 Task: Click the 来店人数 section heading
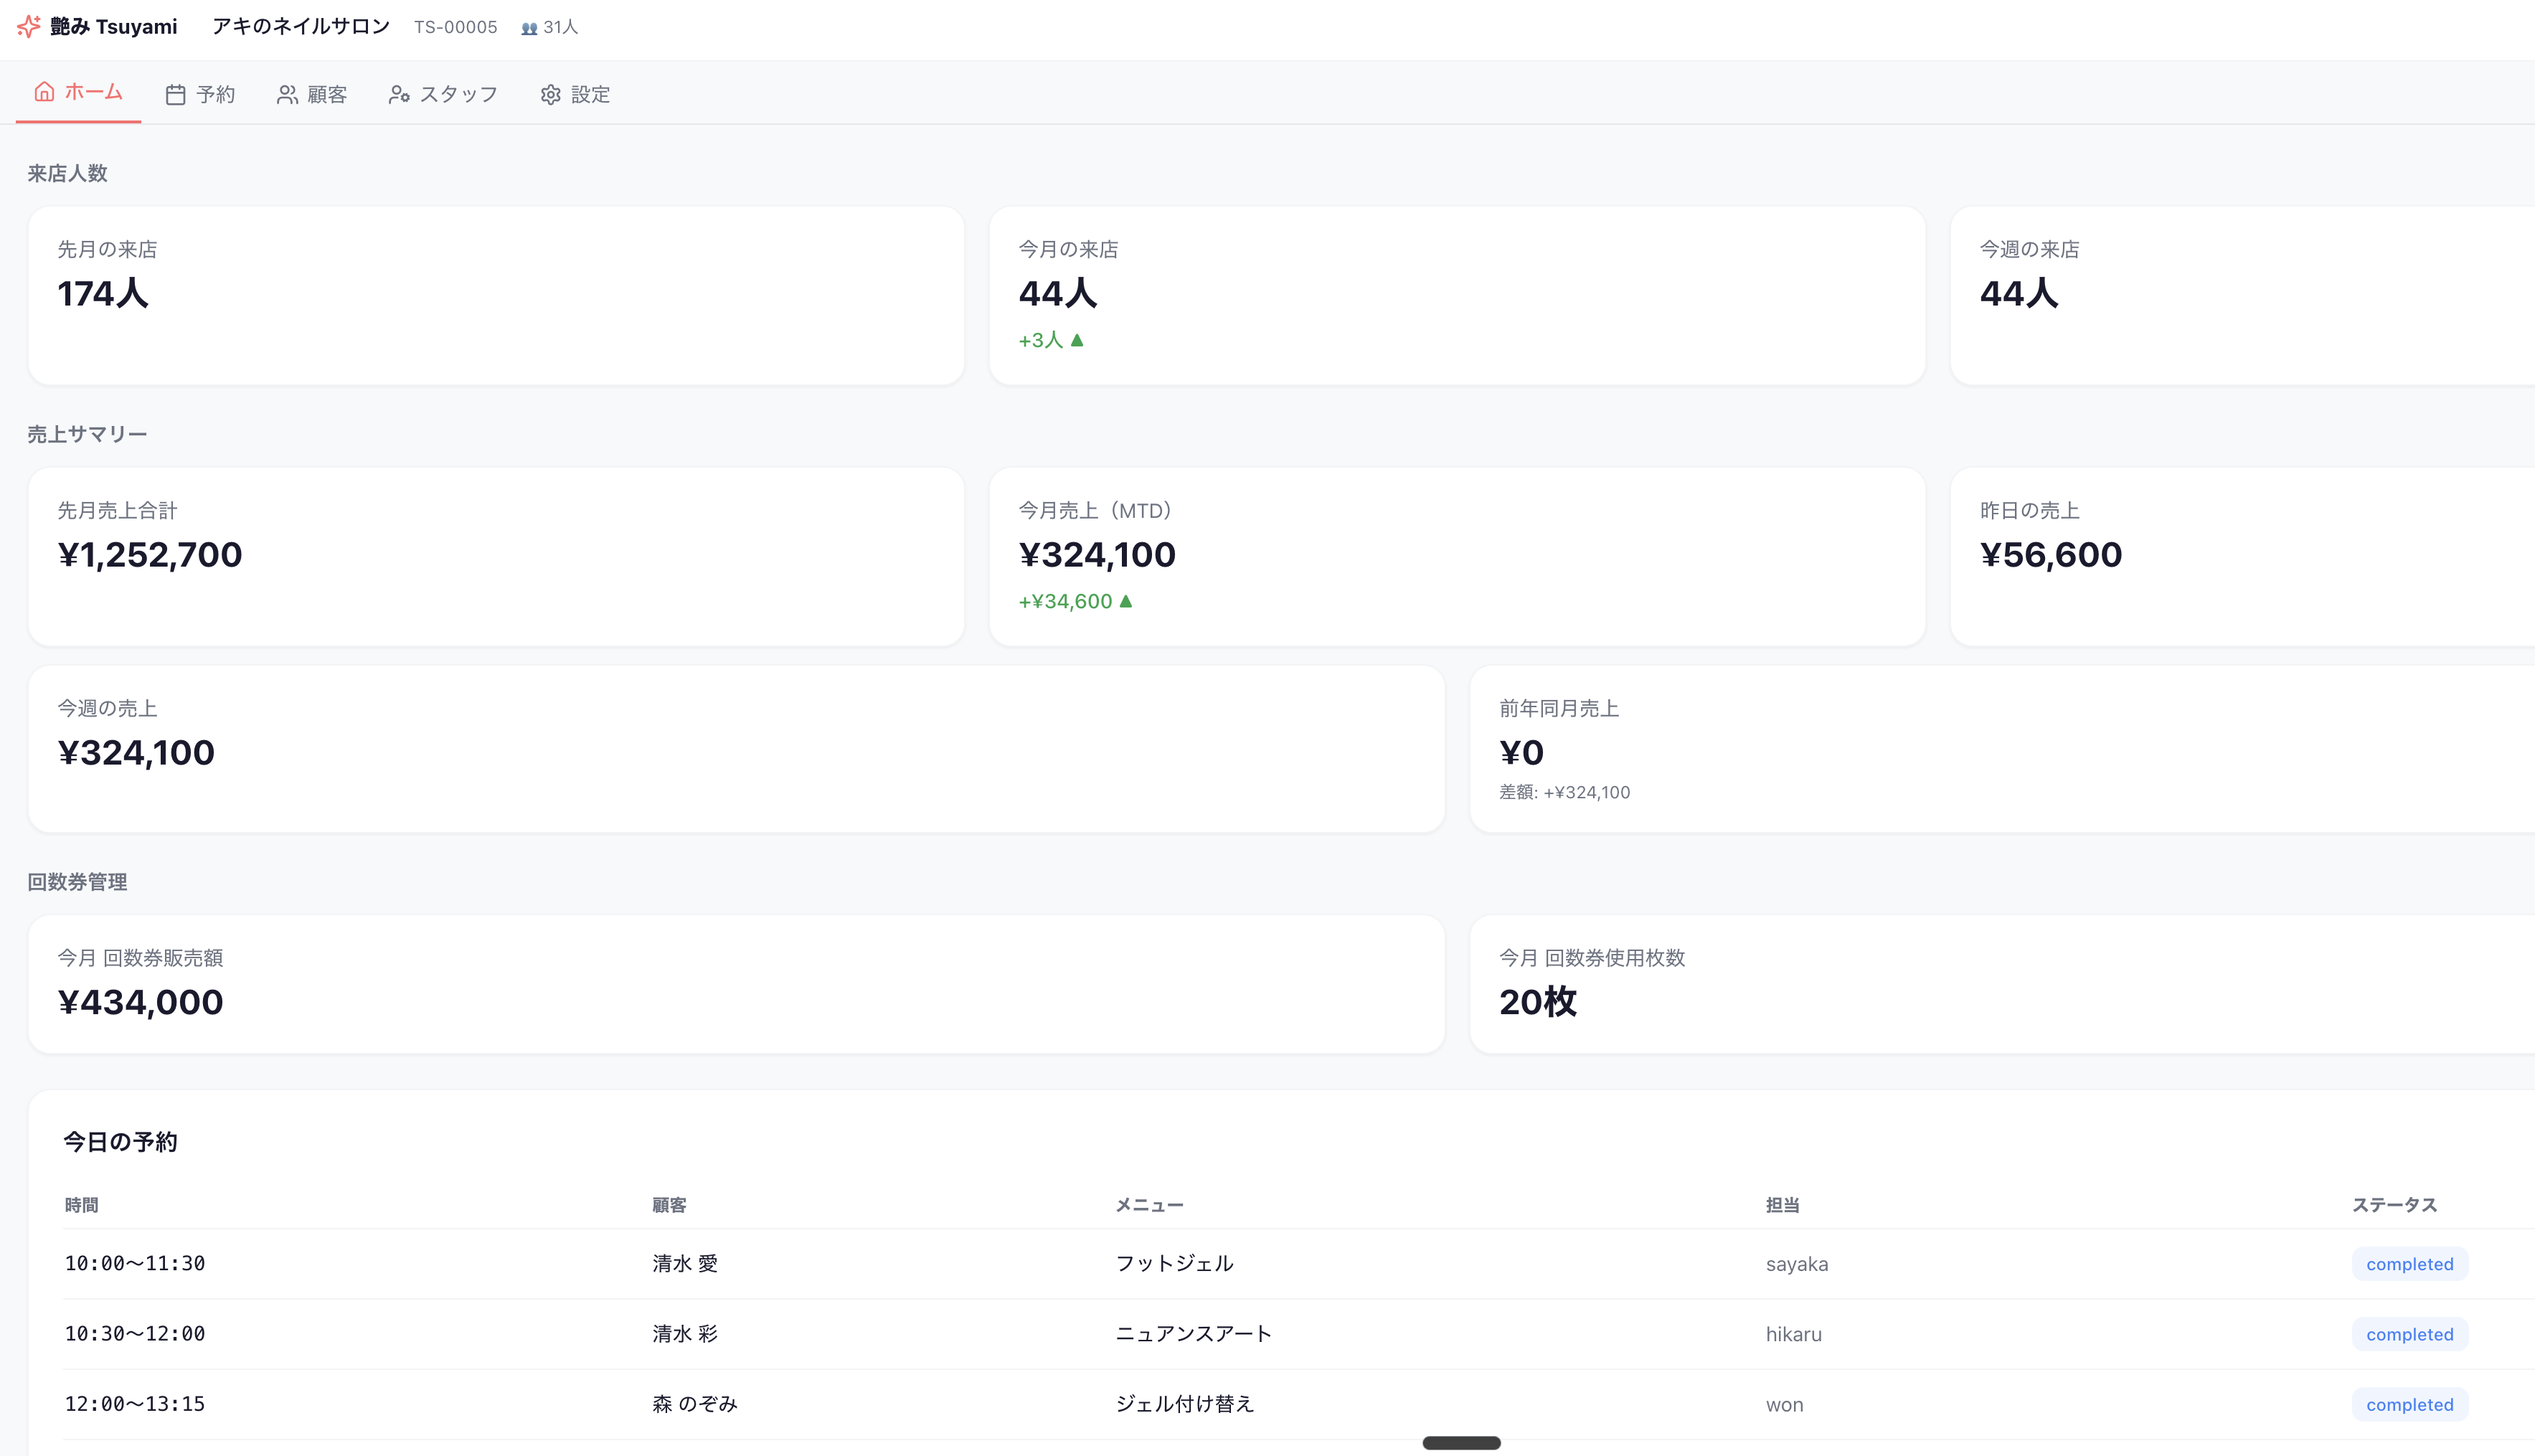[68, 173]
